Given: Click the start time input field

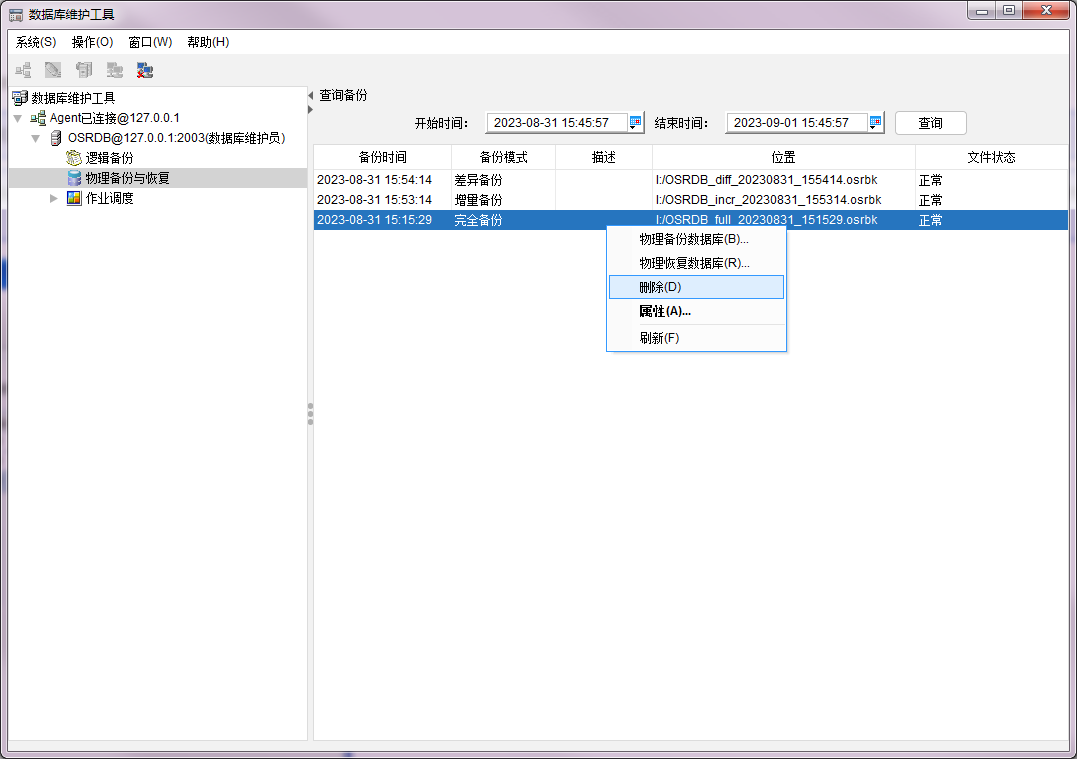Looking at the screenshot, I should click(556, 123).
